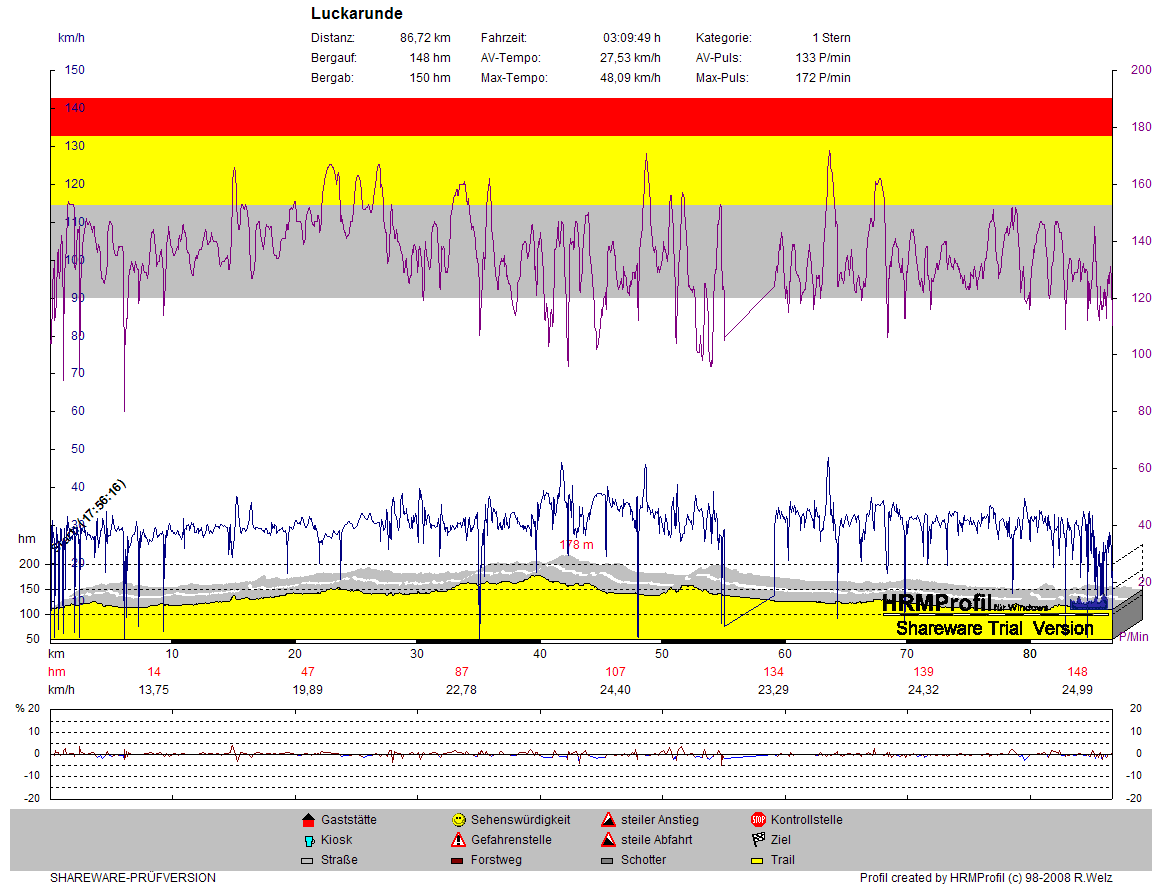Image resolution: width=1162 pixels, height=884 pixels.
Task: Select the Sehenswürdigkeit smiley icon
Action: [x=458, y=820]
